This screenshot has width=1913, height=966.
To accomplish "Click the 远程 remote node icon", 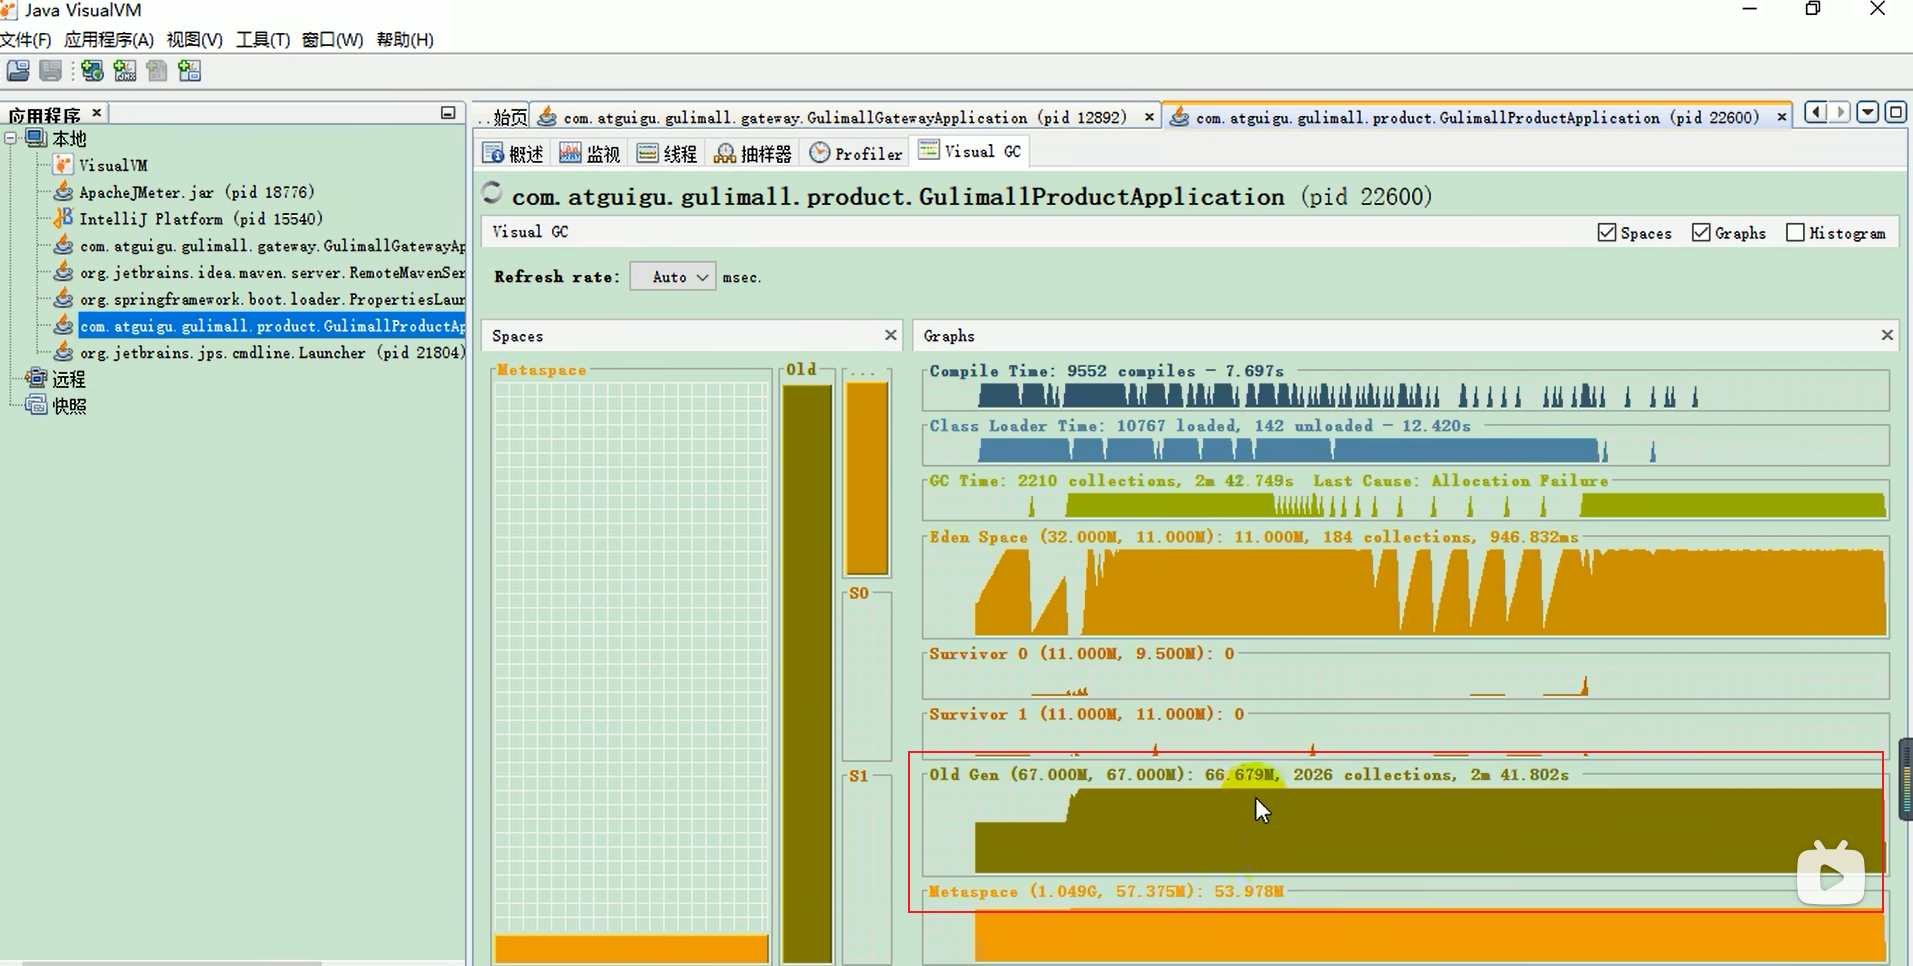I will (36, 378).
